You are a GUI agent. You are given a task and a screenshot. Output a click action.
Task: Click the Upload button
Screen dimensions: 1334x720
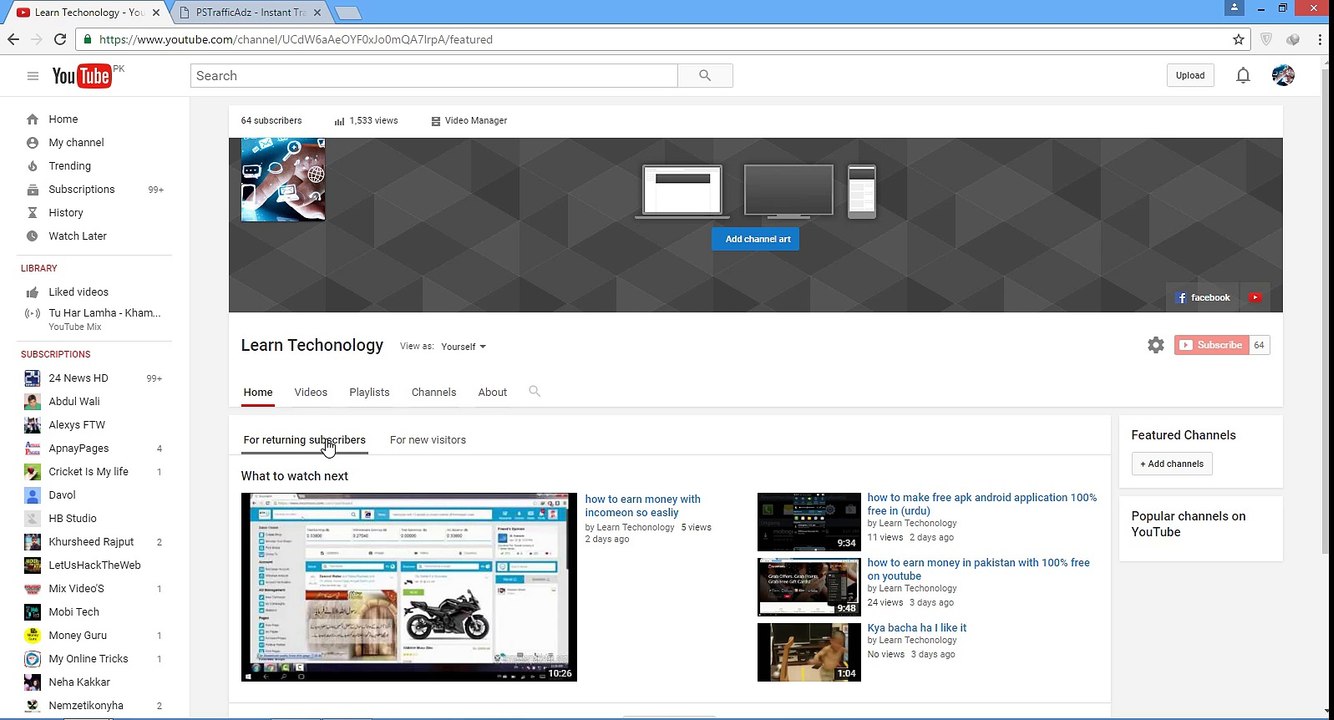point(1190,76)
